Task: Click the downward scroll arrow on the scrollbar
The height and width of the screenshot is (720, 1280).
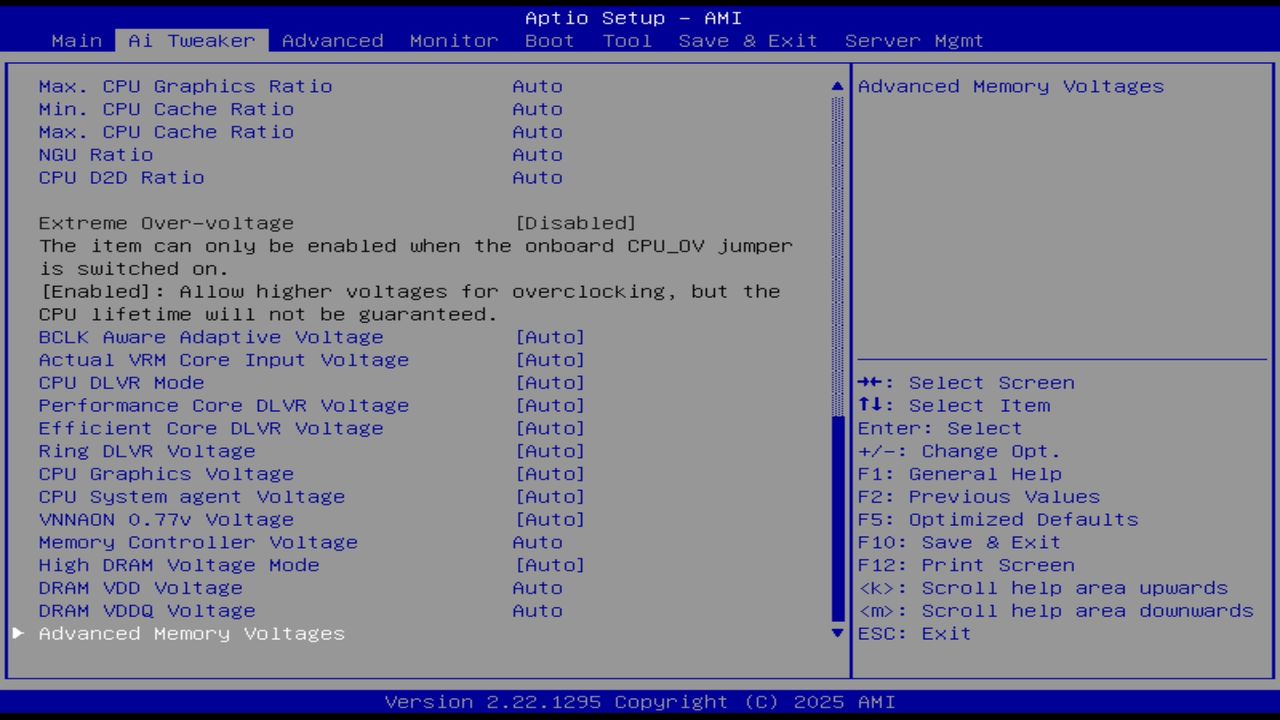Action: [x=836, y=633]
